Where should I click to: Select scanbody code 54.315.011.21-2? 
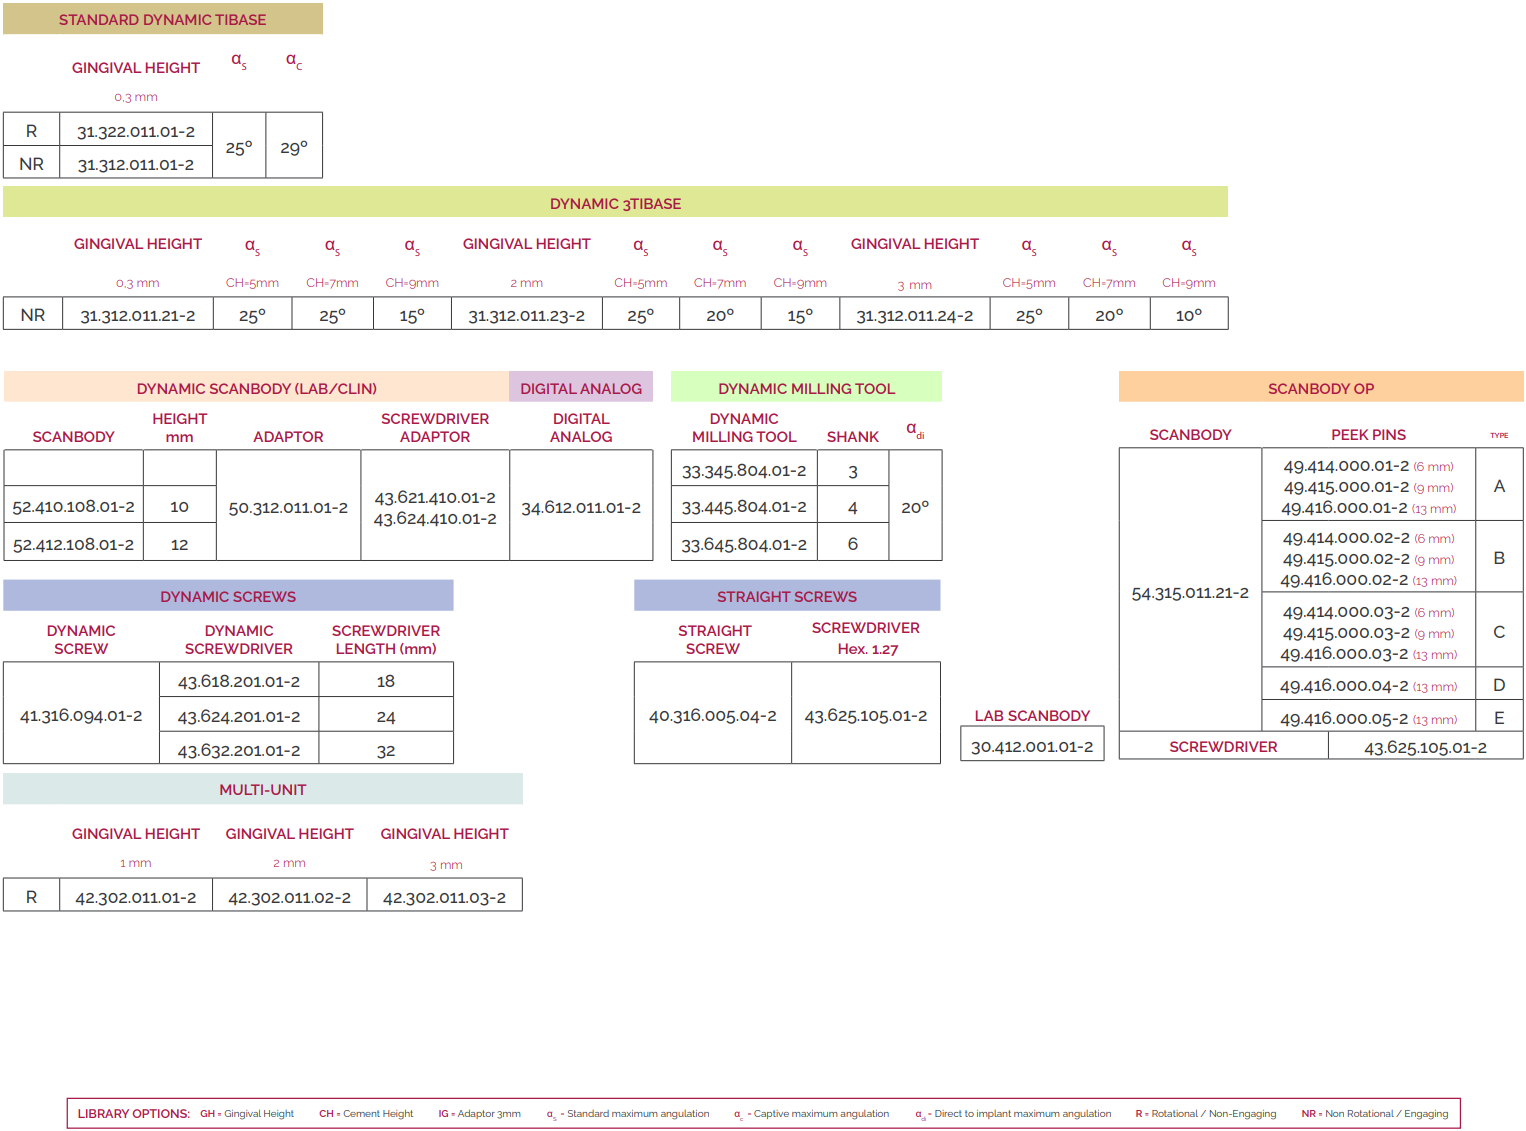(x=1190, y=593)
